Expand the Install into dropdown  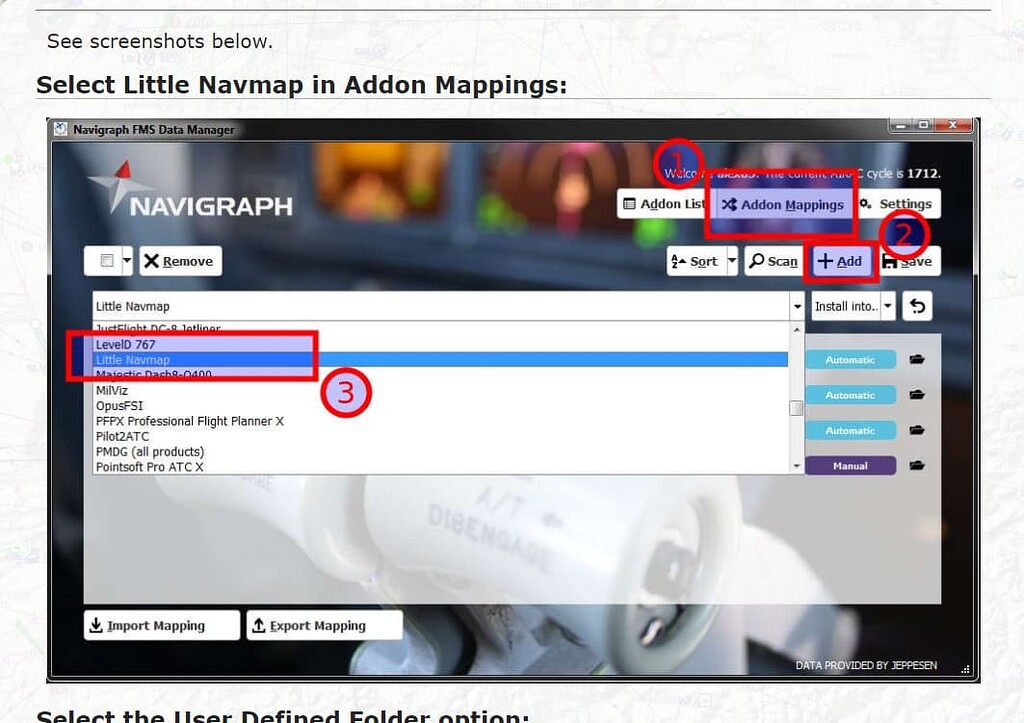coord(888,306)
